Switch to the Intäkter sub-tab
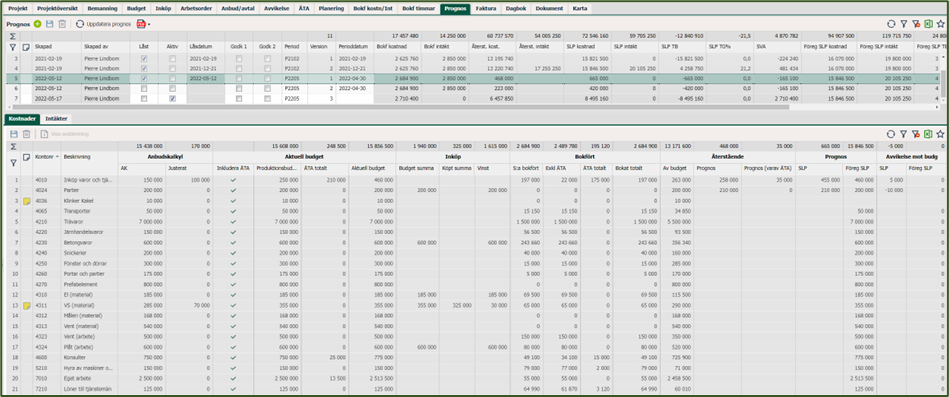This screenshot has width=949, height=397. [x=57, y=119]
